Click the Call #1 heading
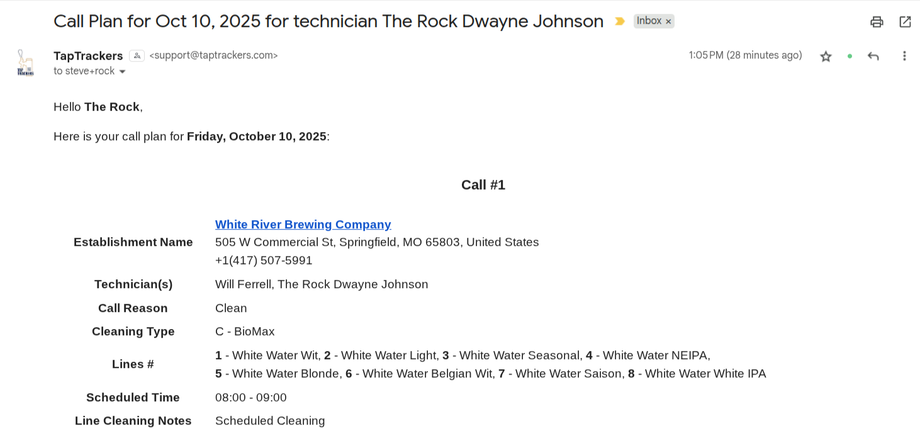This screenshot has height=429, width=920. tap(483, 185)
